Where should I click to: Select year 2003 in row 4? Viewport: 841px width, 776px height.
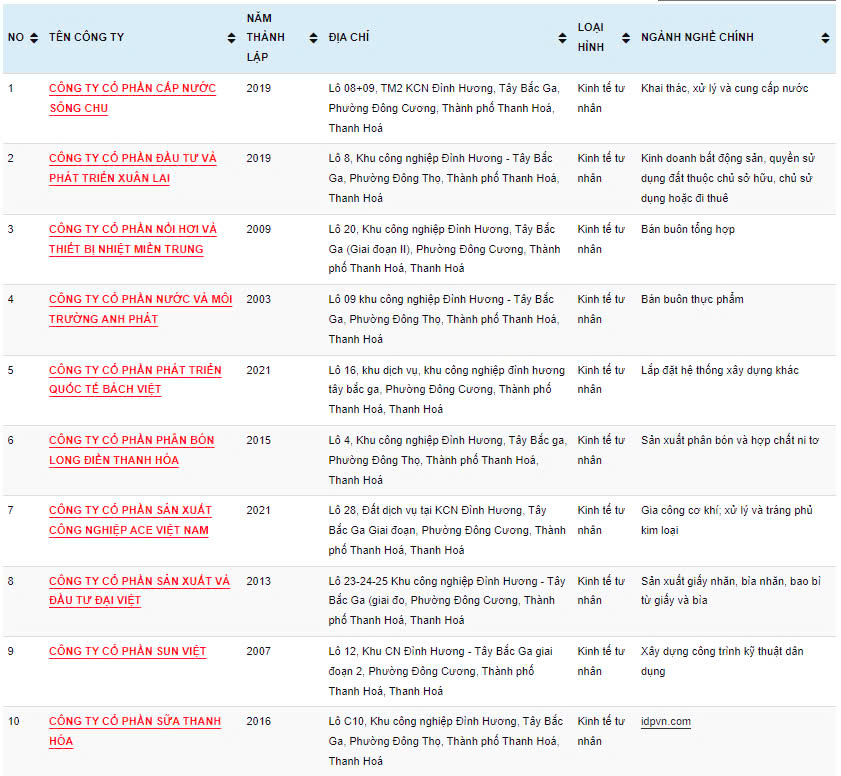click(259, 299)
